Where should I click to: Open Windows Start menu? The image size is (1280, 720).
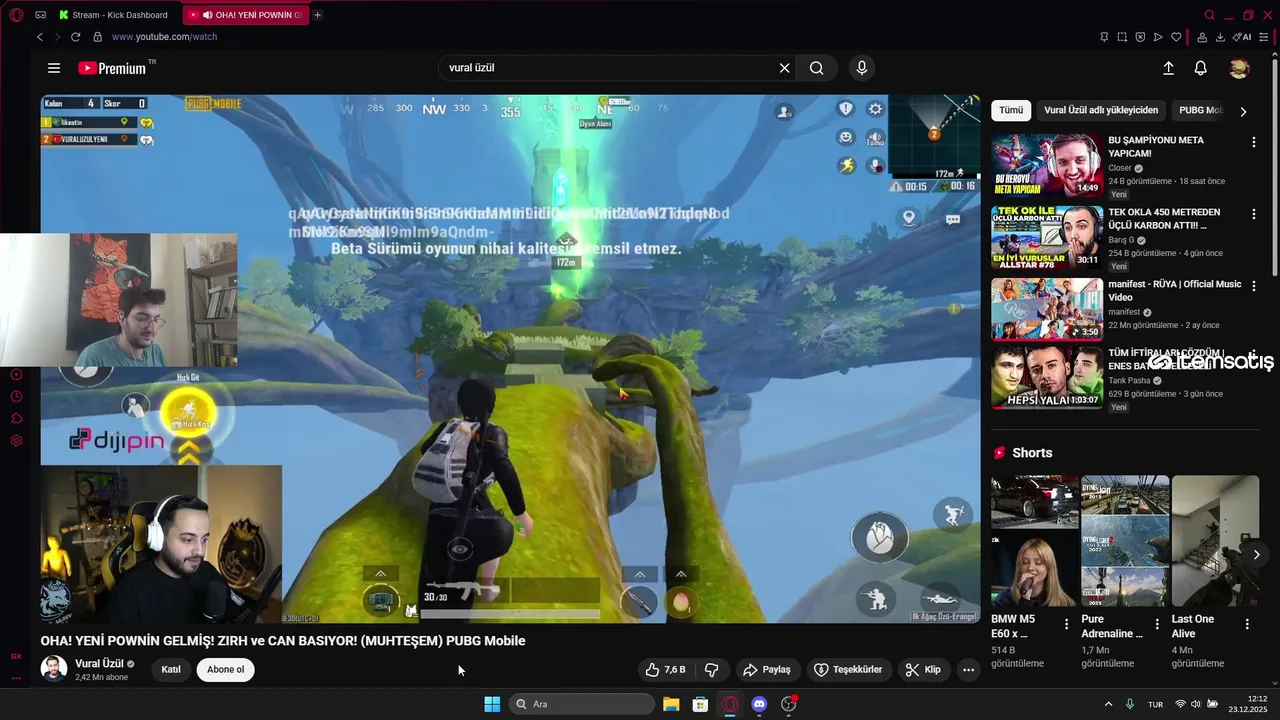492,704
